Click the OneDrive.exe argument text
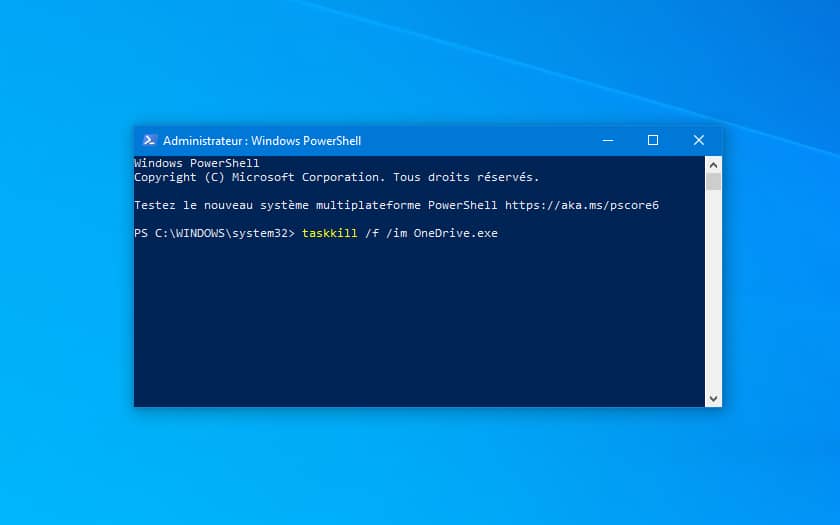The image size is (840, 525). [x=455, y=233]
